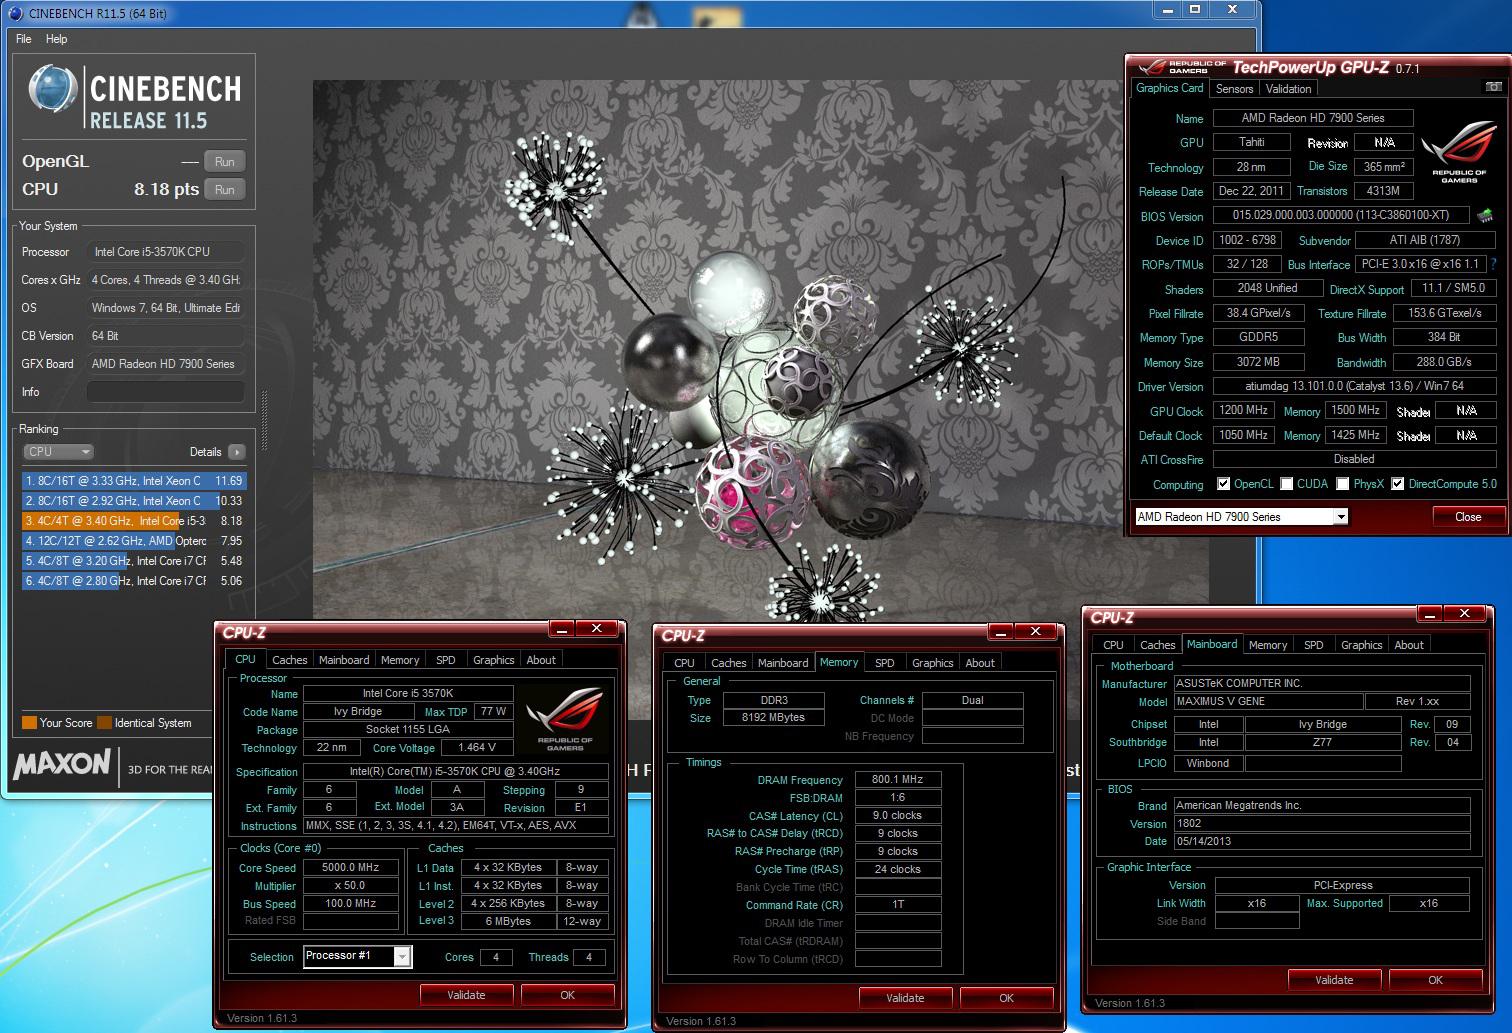Click the Cinebench sphere icon in title bar
1512x1033 pixels.
point(17,12)
